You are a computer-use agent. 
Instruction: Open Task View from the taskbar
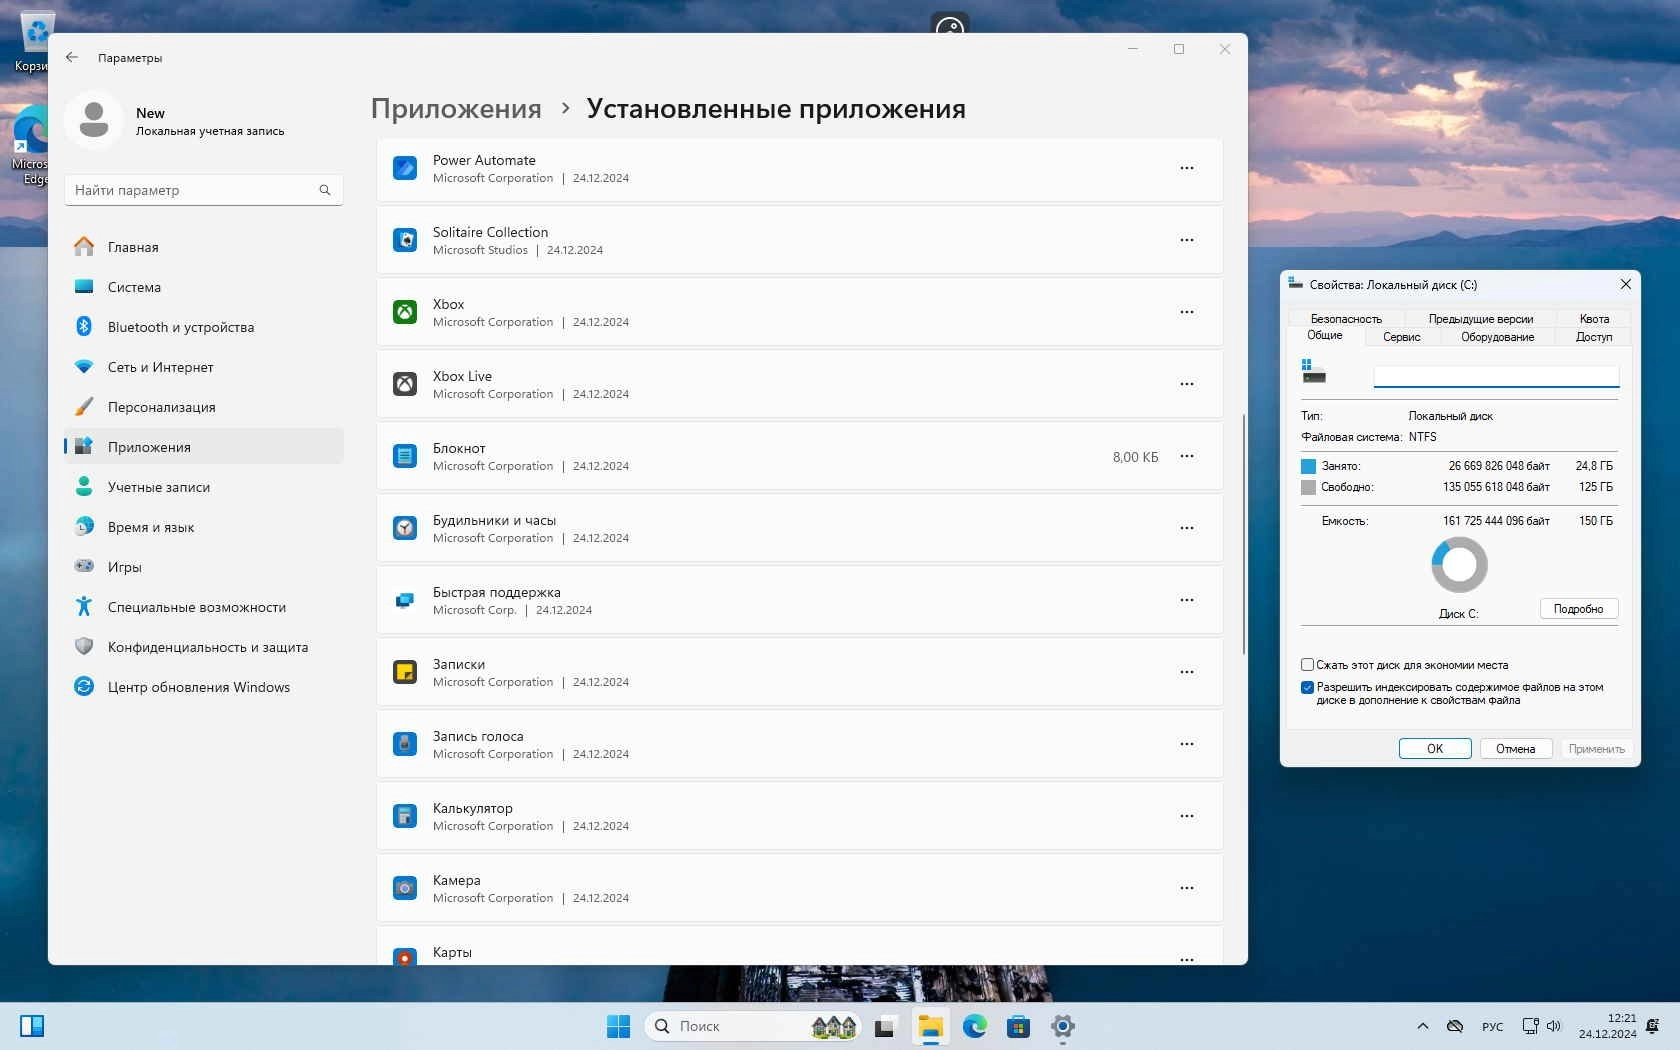[885, 1026]
